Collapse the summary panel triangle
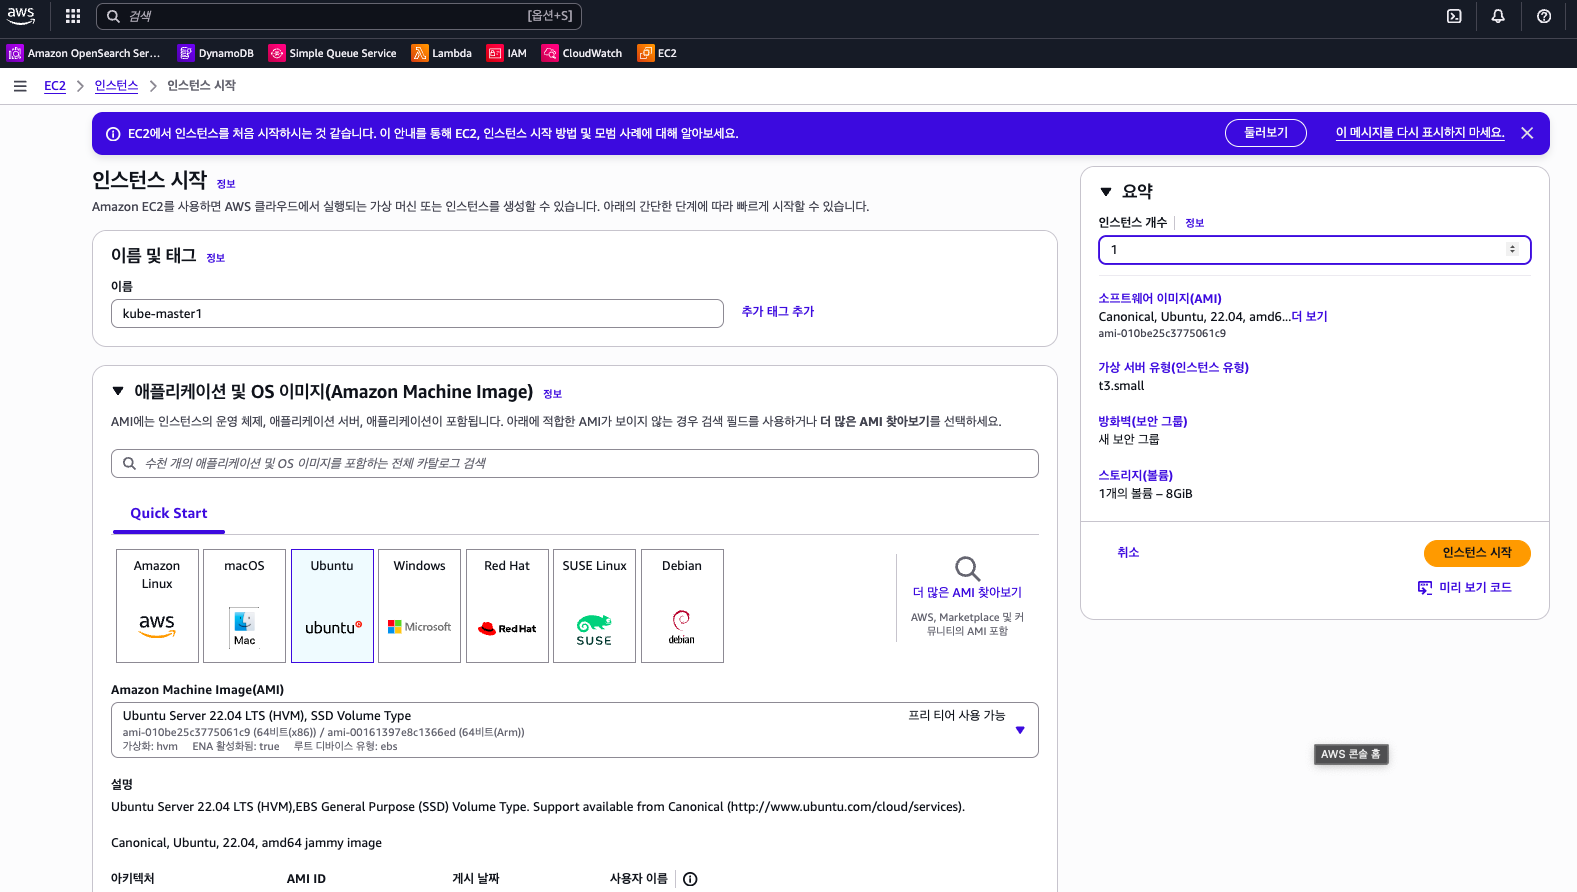The width and height of the screenshot is (1577, 892). click(1106, 191)
